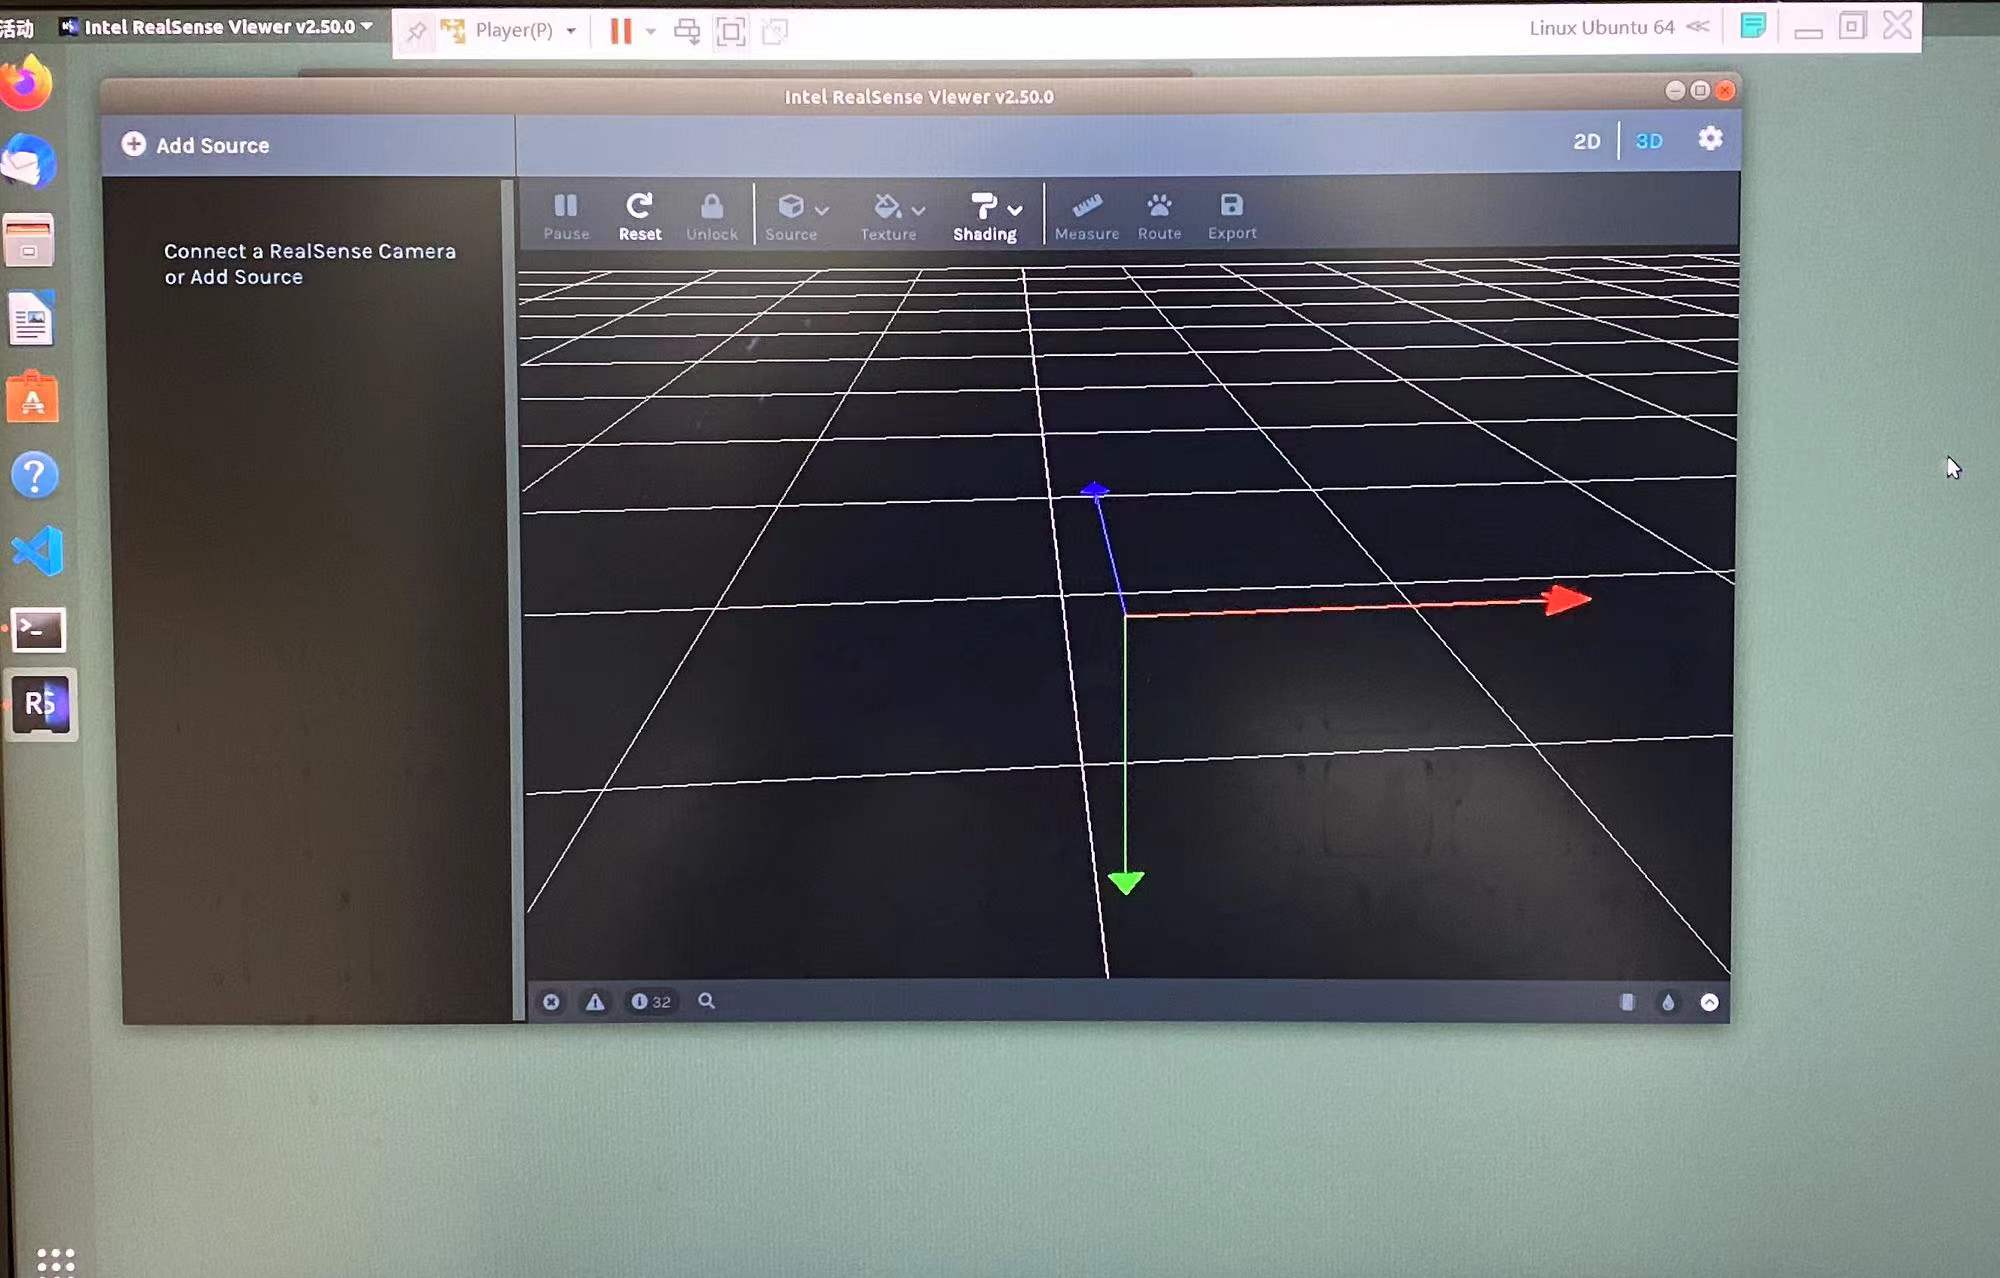Viewport: 2000px width, 1278px height.
Task: Open the Shading options dropdown
Action: tap(1017, 211)
